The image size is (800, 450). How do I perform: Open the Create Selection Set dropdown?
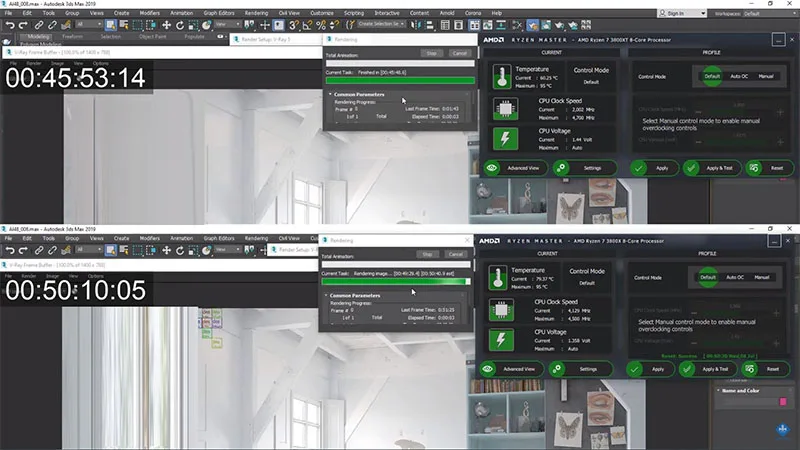click(x=381, y=24)
